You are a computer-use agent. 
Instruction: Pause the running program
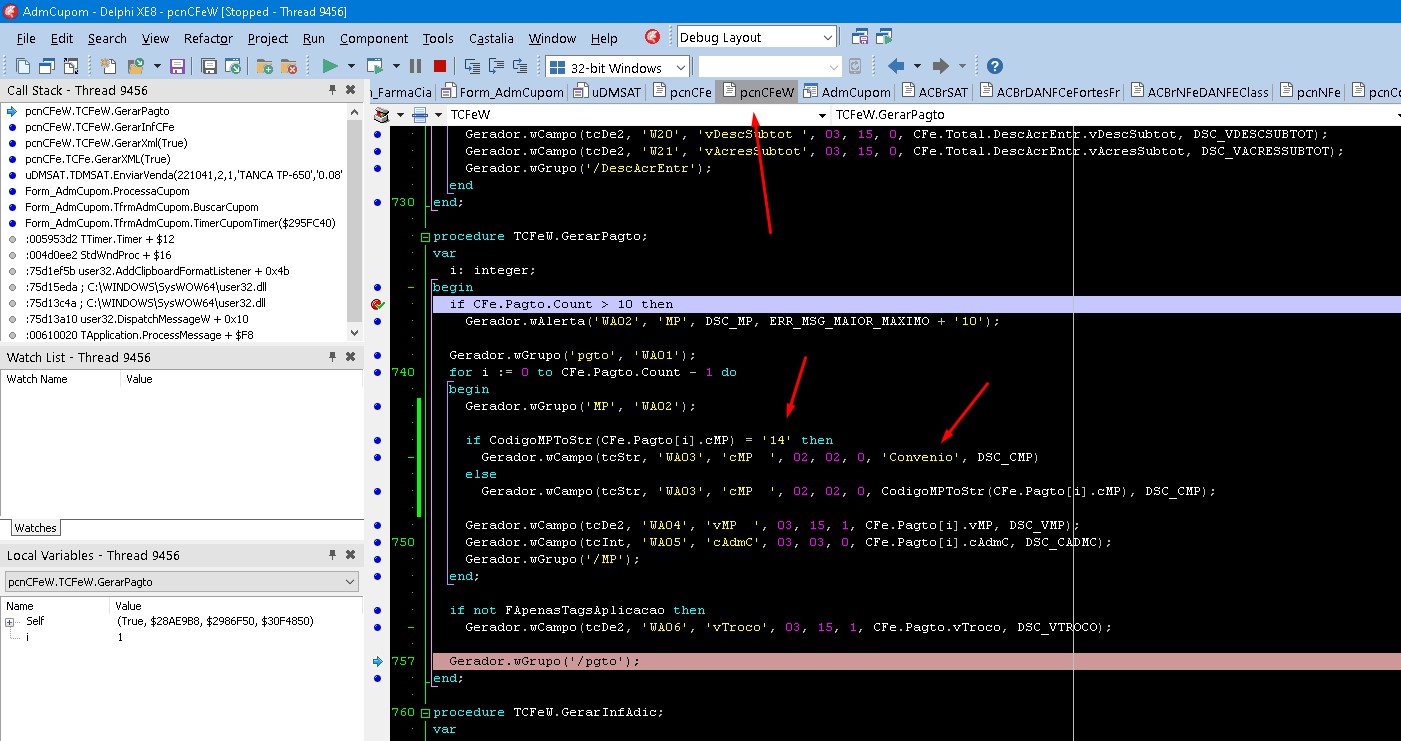point(416,66)
